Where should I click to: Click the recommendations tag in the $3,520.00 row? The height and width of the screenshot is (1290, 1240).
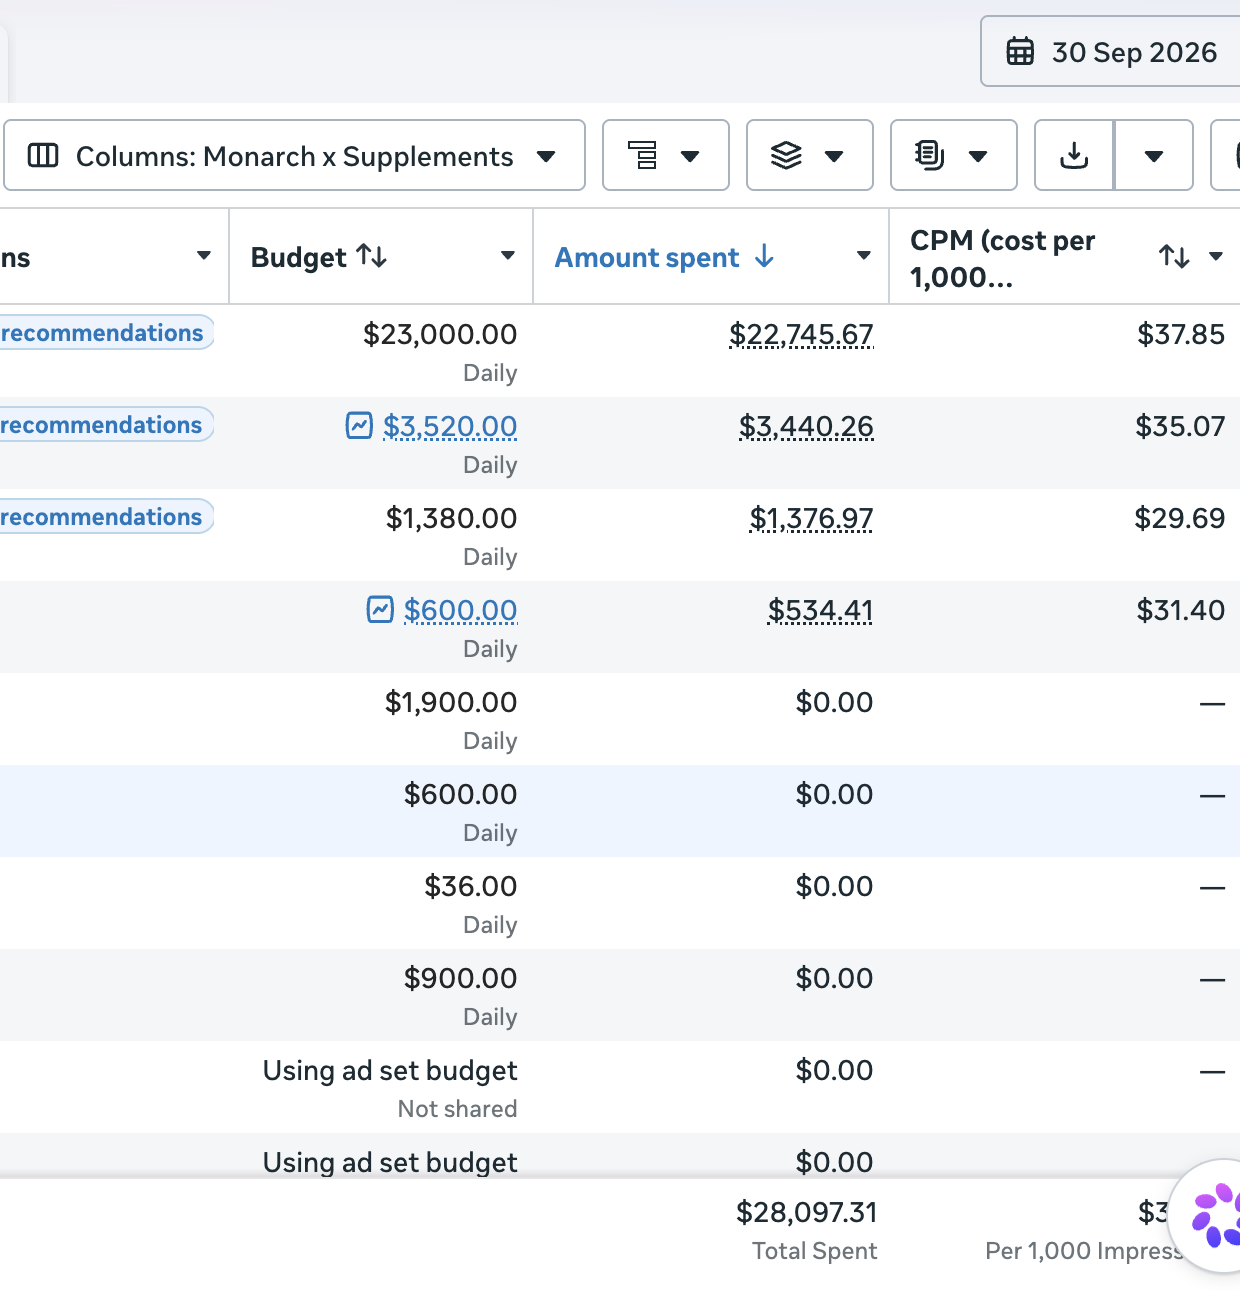(x=105, y=425)
